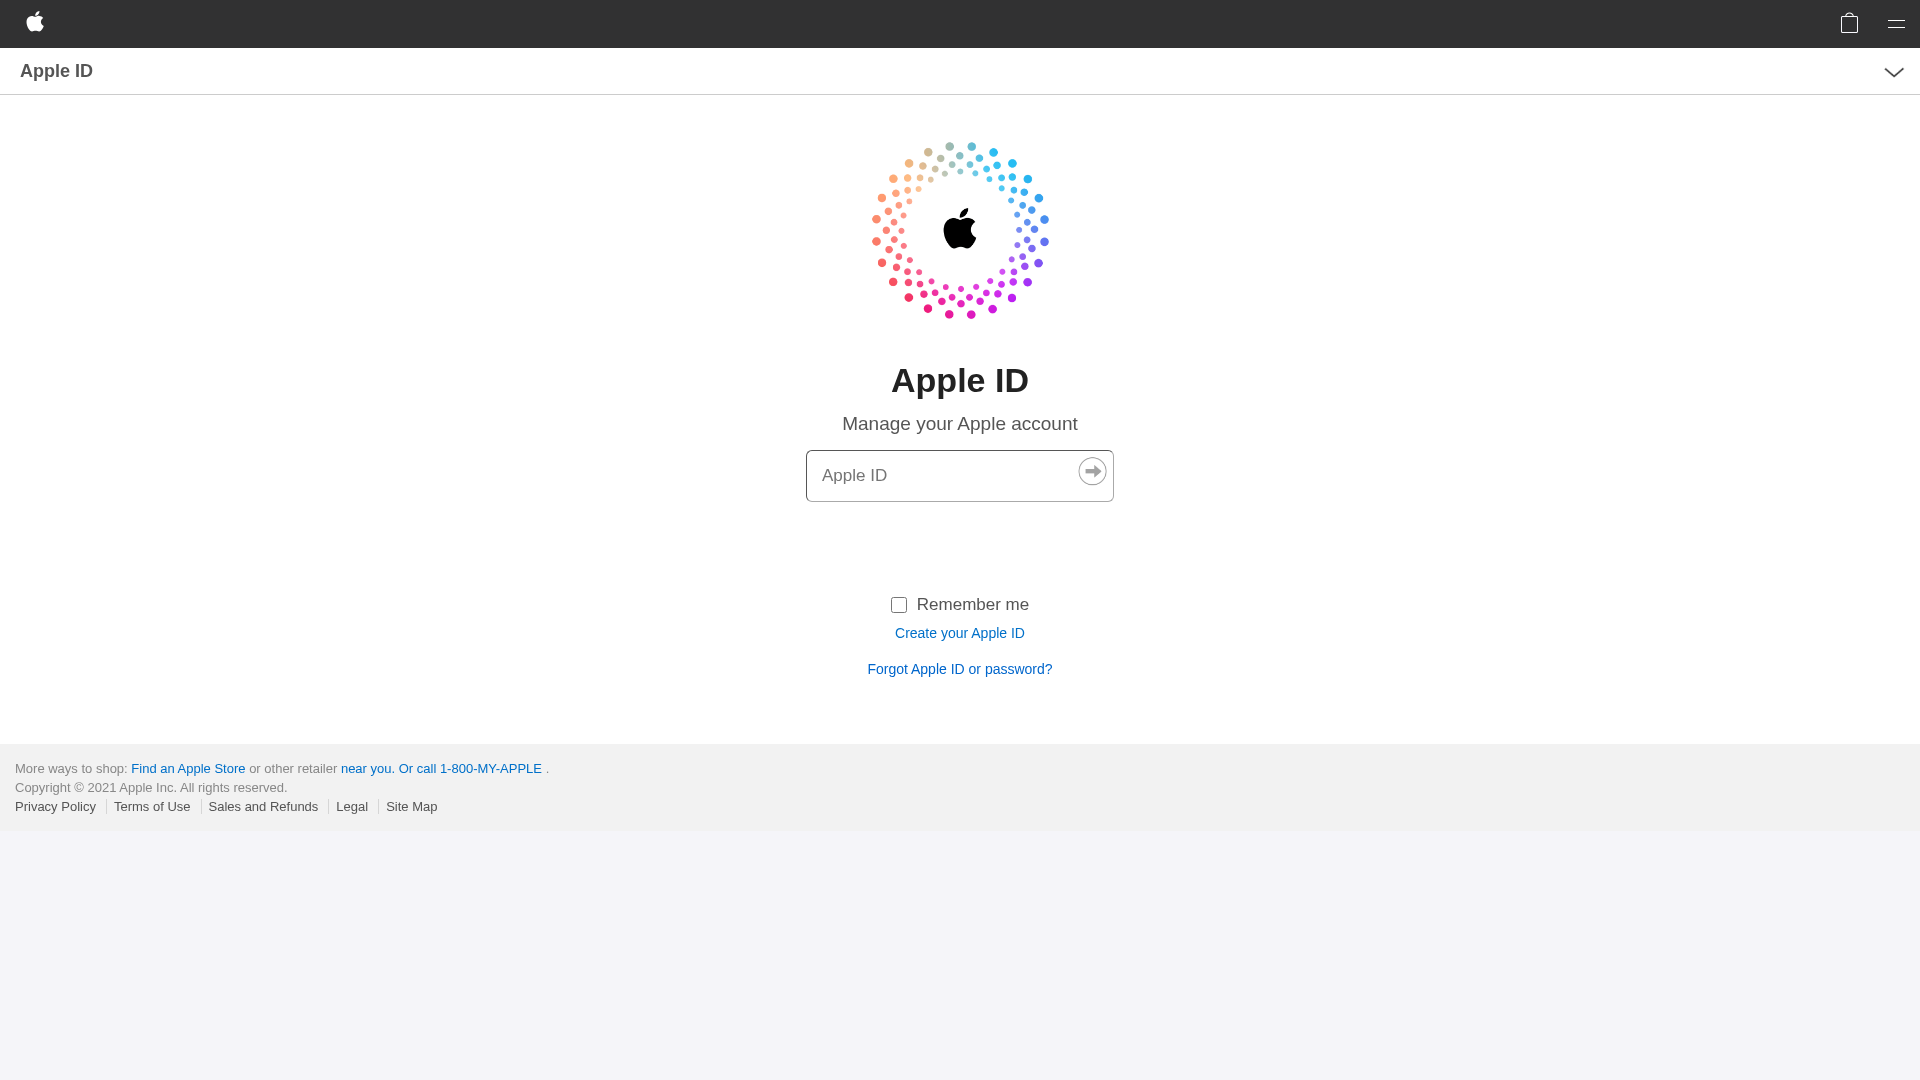This screenshot has height=1080, width=1920.
Task: Expand the Apple ID section chevron
Action: click(x=1894, y=72)
